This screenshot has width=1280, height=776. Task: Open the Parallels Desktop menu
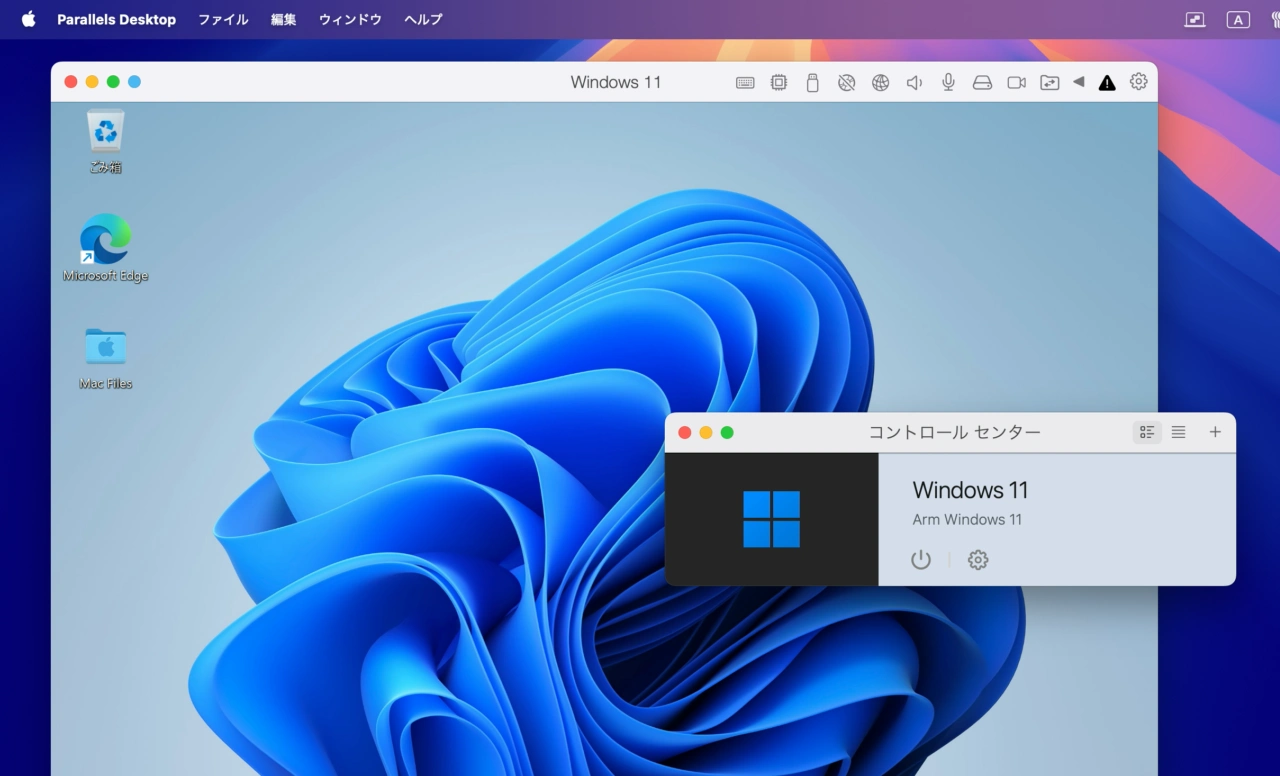click(116, 19)
